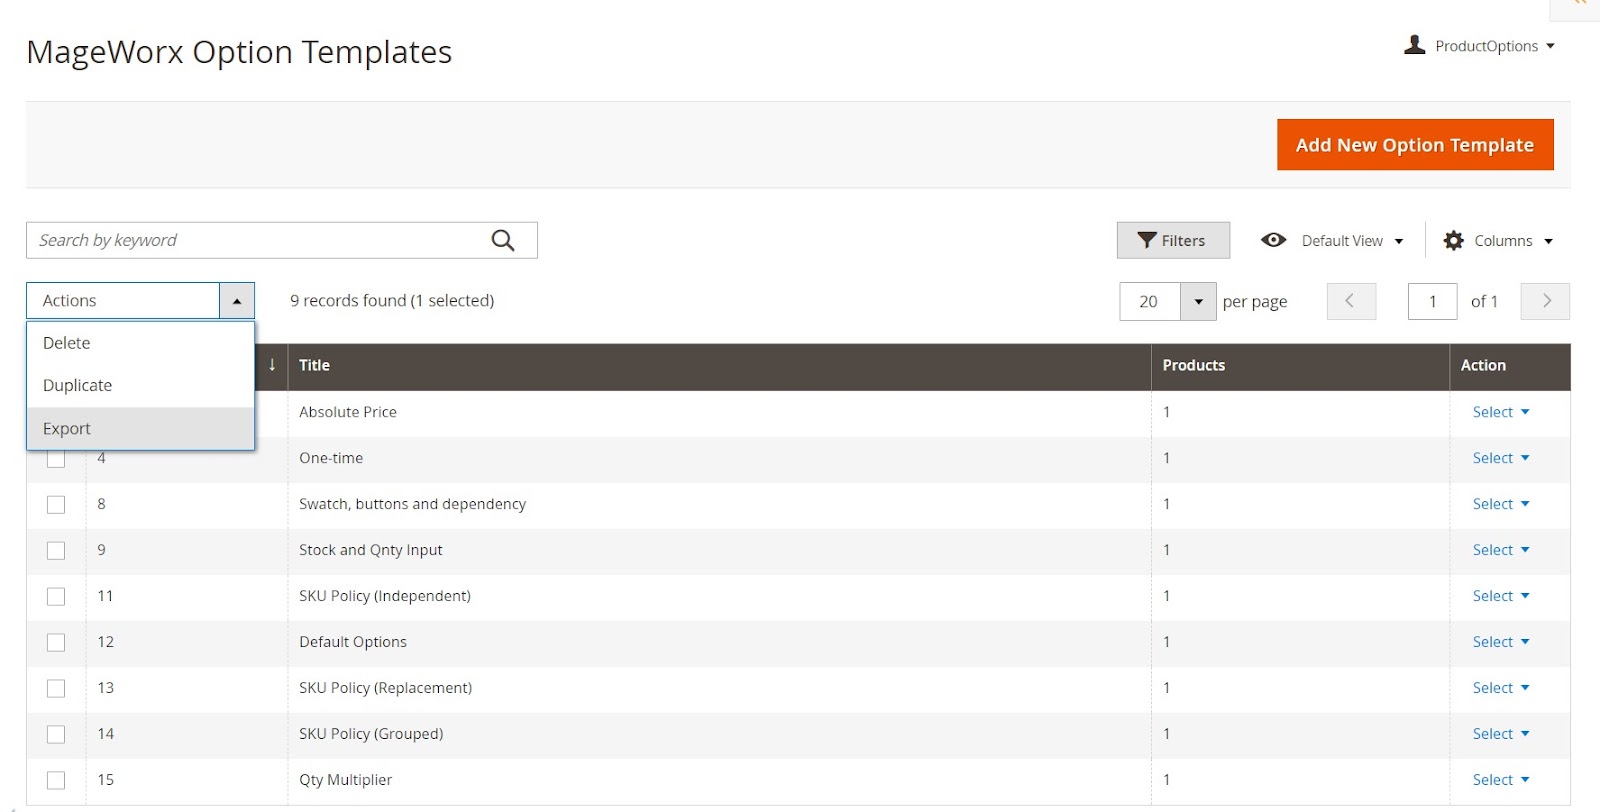Click the search magnifier icon

(503, 240)
